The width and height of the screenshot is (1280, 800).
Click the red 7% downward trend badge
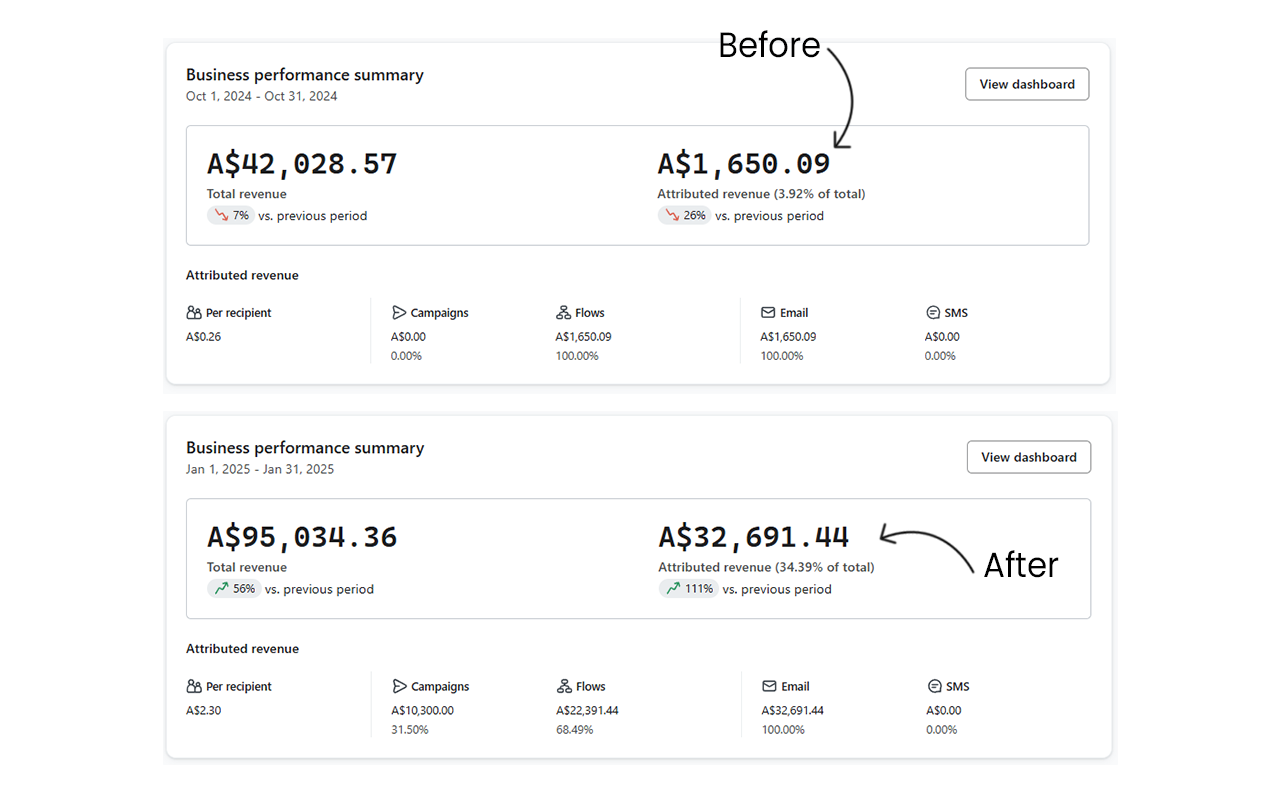click(x=231, y=216)
